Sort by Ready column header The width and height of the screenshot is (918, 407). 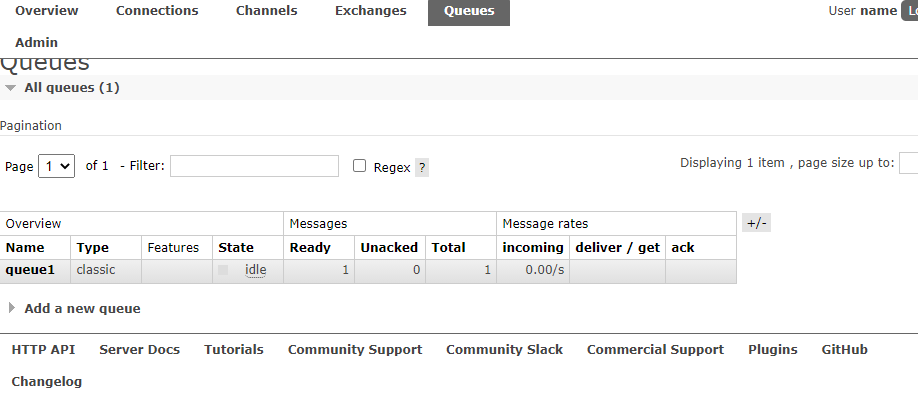310,248
